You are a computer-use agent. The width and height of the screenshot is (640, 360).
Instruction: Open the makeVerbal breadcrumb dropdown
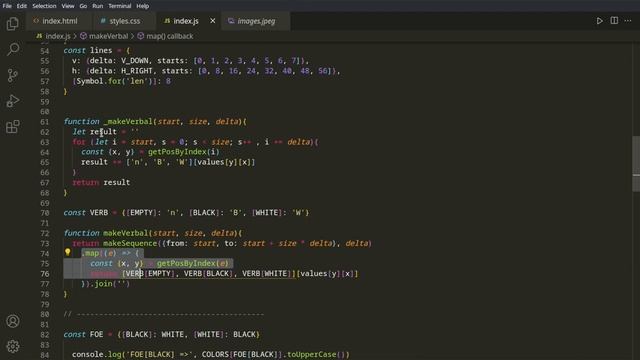pyautogui.click(x=108, y=36)
